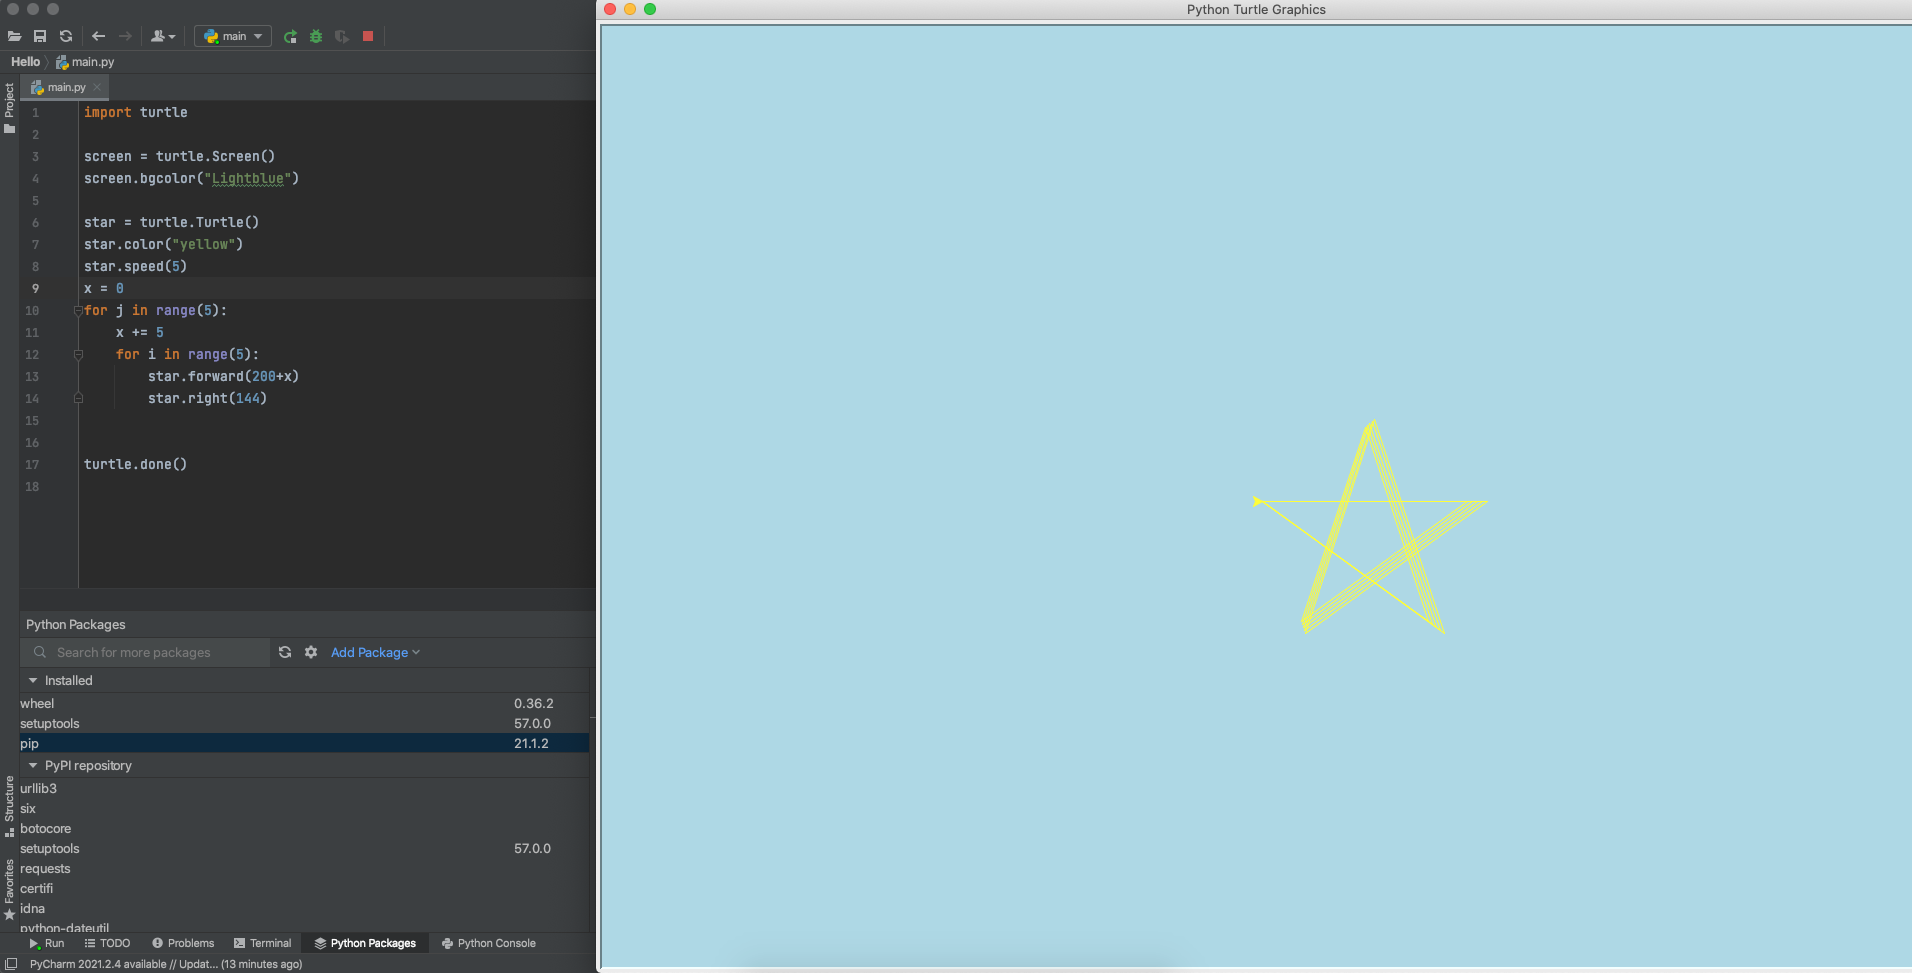
Task: Click on the 'turtle.done()' line
Action: pos(135,464)
